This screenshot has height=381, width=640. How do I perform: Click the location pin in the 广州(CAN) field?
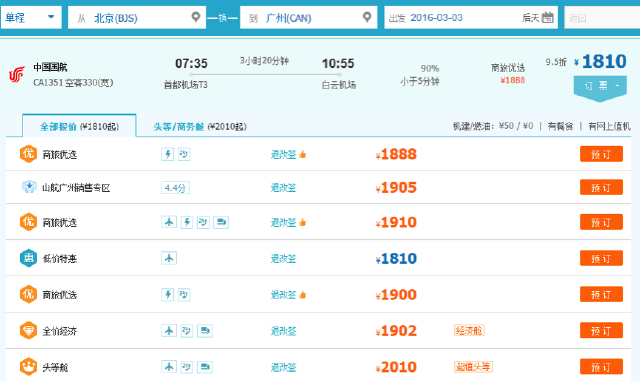pyautogui.click(x=367, y=17)
